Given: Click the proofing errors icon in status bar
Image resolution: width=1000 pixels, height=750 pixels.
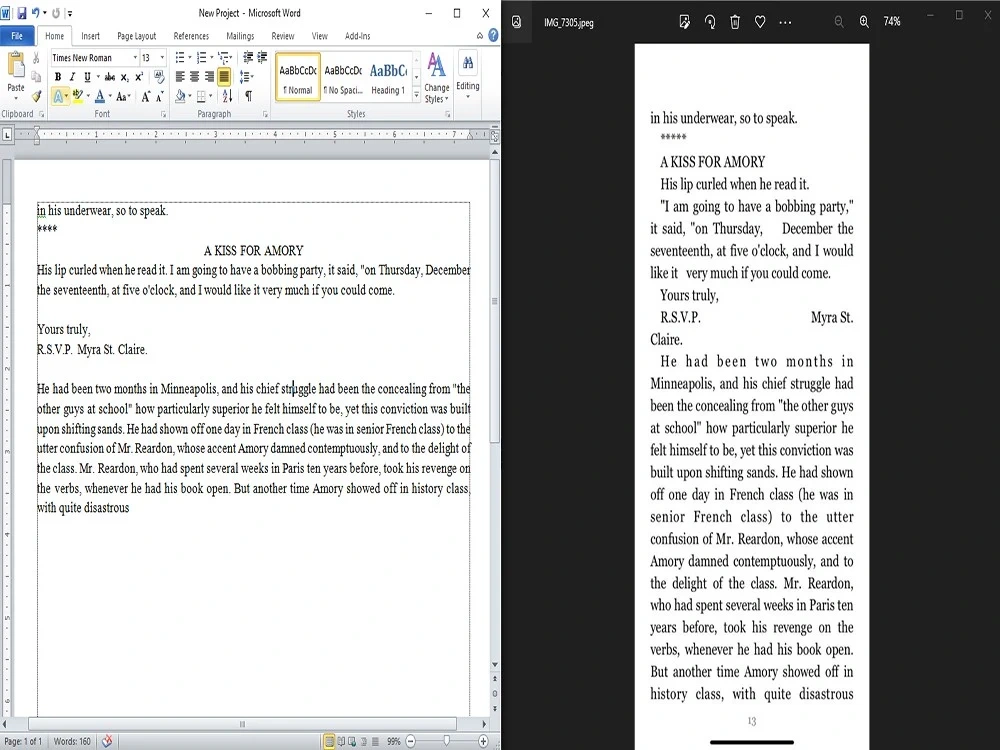Looking at the screenshot, I should (x=107, y=741).
